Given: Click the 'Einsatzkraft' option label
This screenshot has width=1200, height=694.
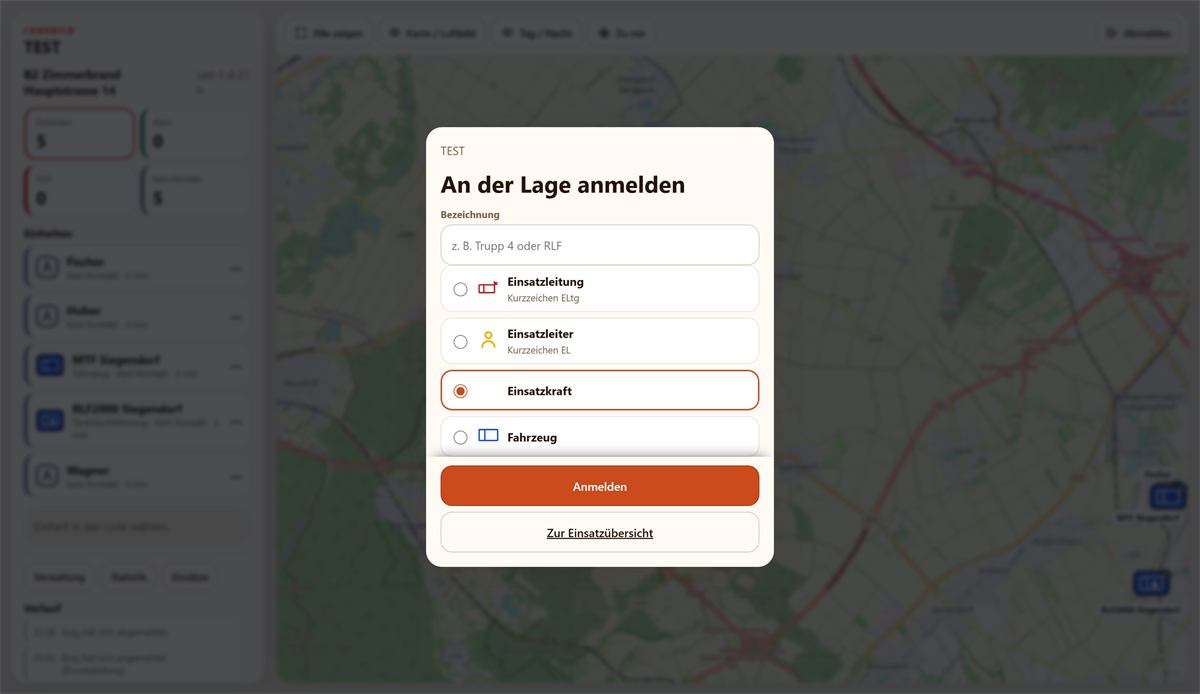Looking at the screenshot, I should pyautogui.click(x=540, y=391).
